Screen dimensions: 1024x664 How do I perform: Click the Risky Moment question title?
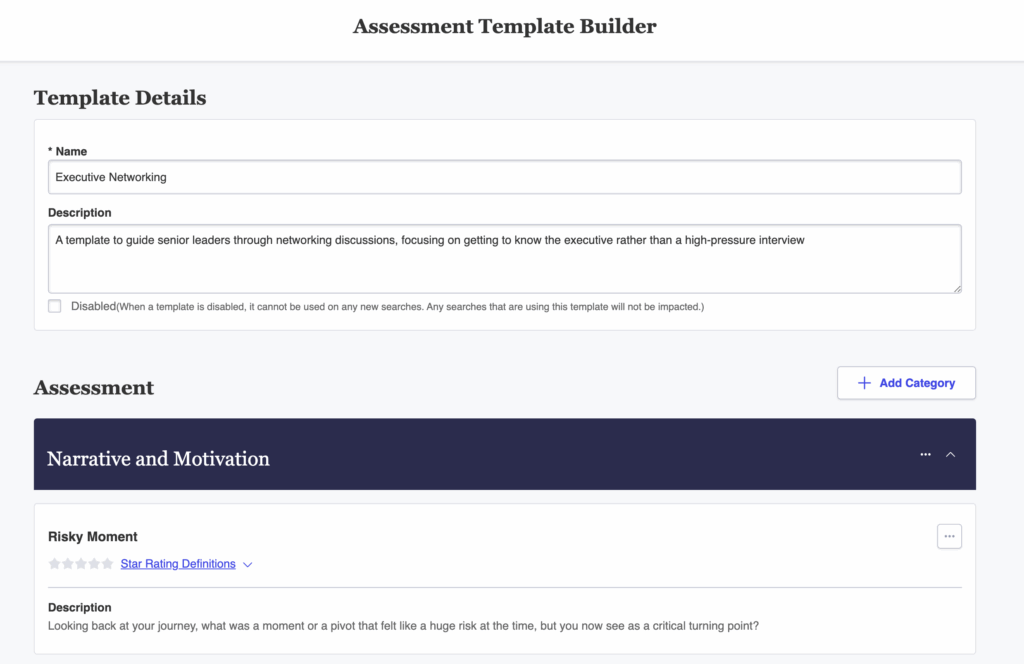(93, 537)
